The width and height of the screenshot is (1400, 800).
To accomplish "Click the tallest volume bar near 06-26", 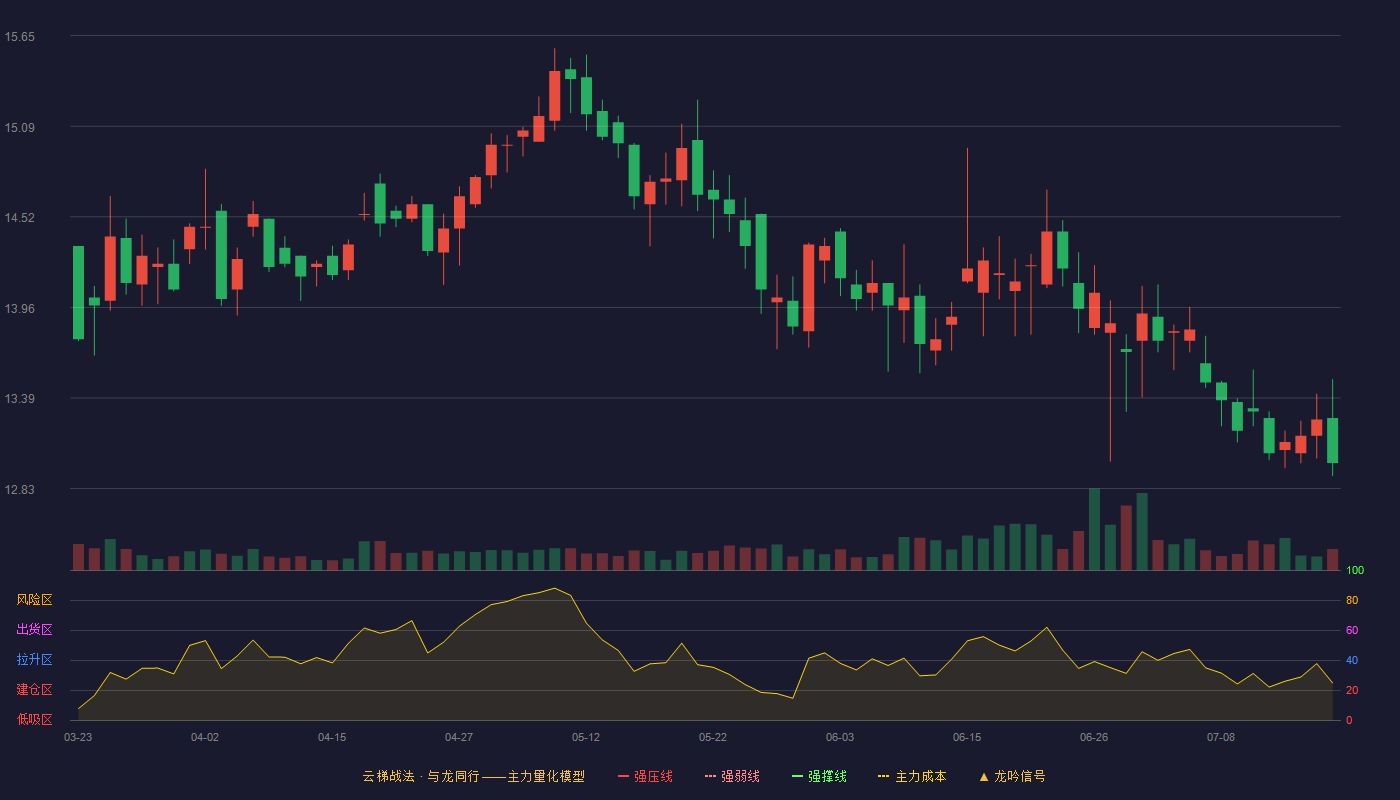I will click(x=1094, y=529).
